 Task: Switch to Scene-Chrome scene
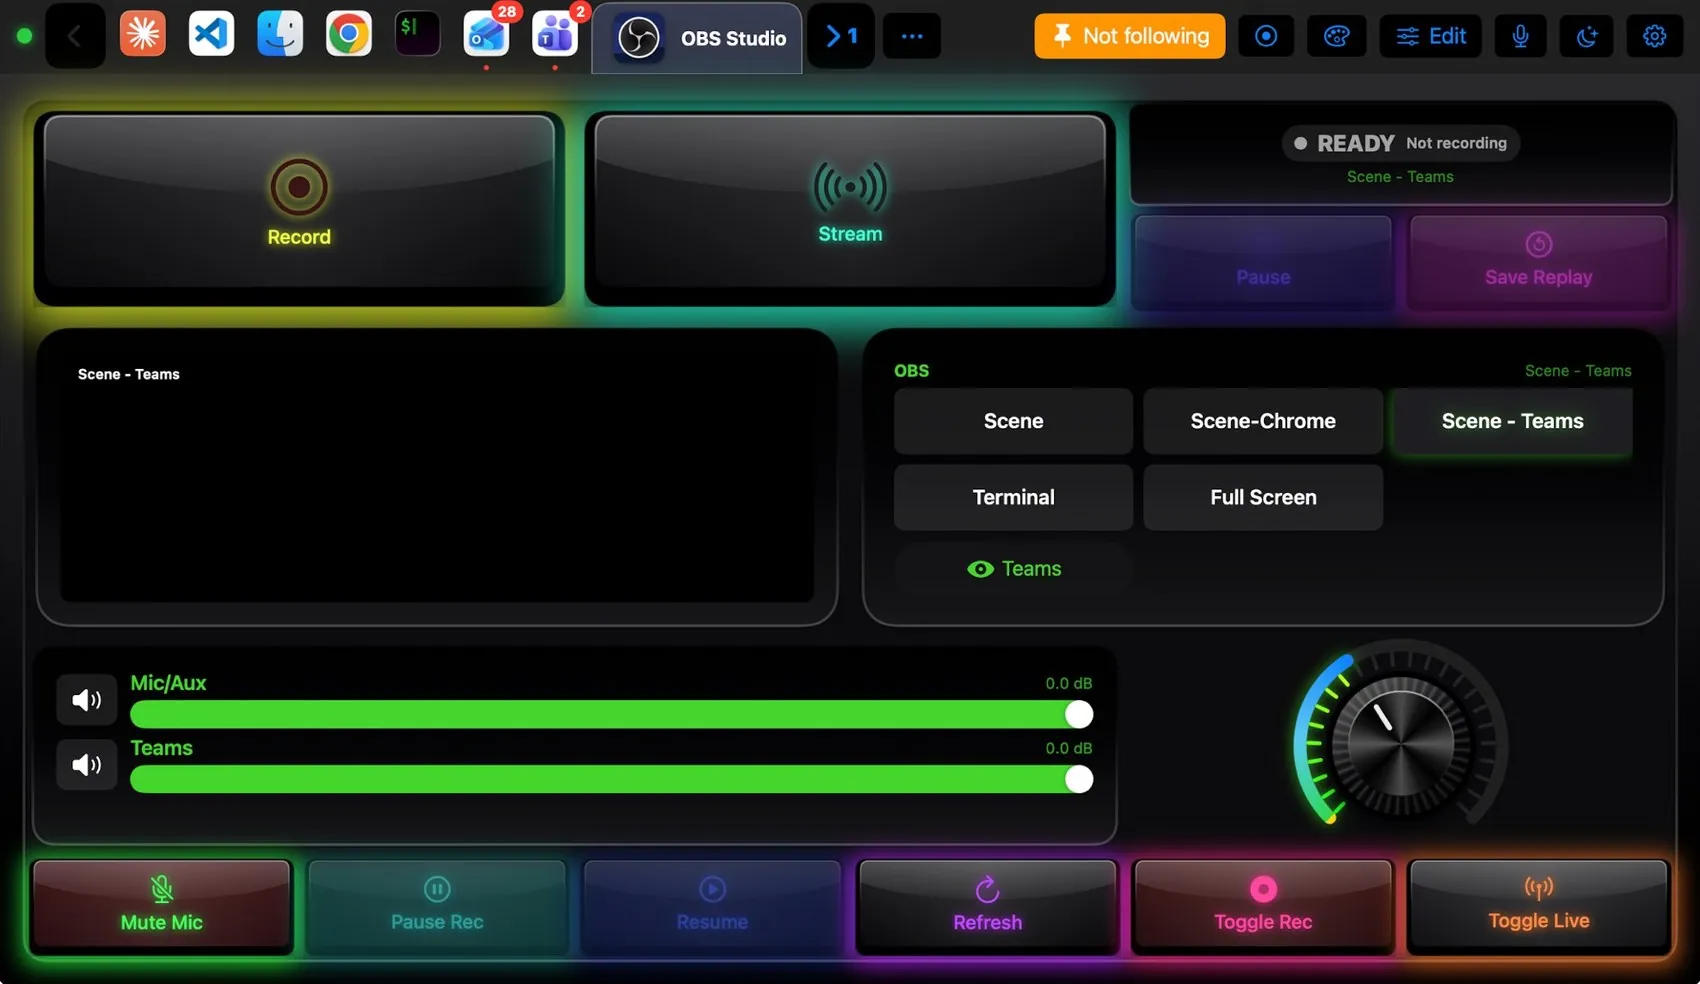coord(1263,421)
